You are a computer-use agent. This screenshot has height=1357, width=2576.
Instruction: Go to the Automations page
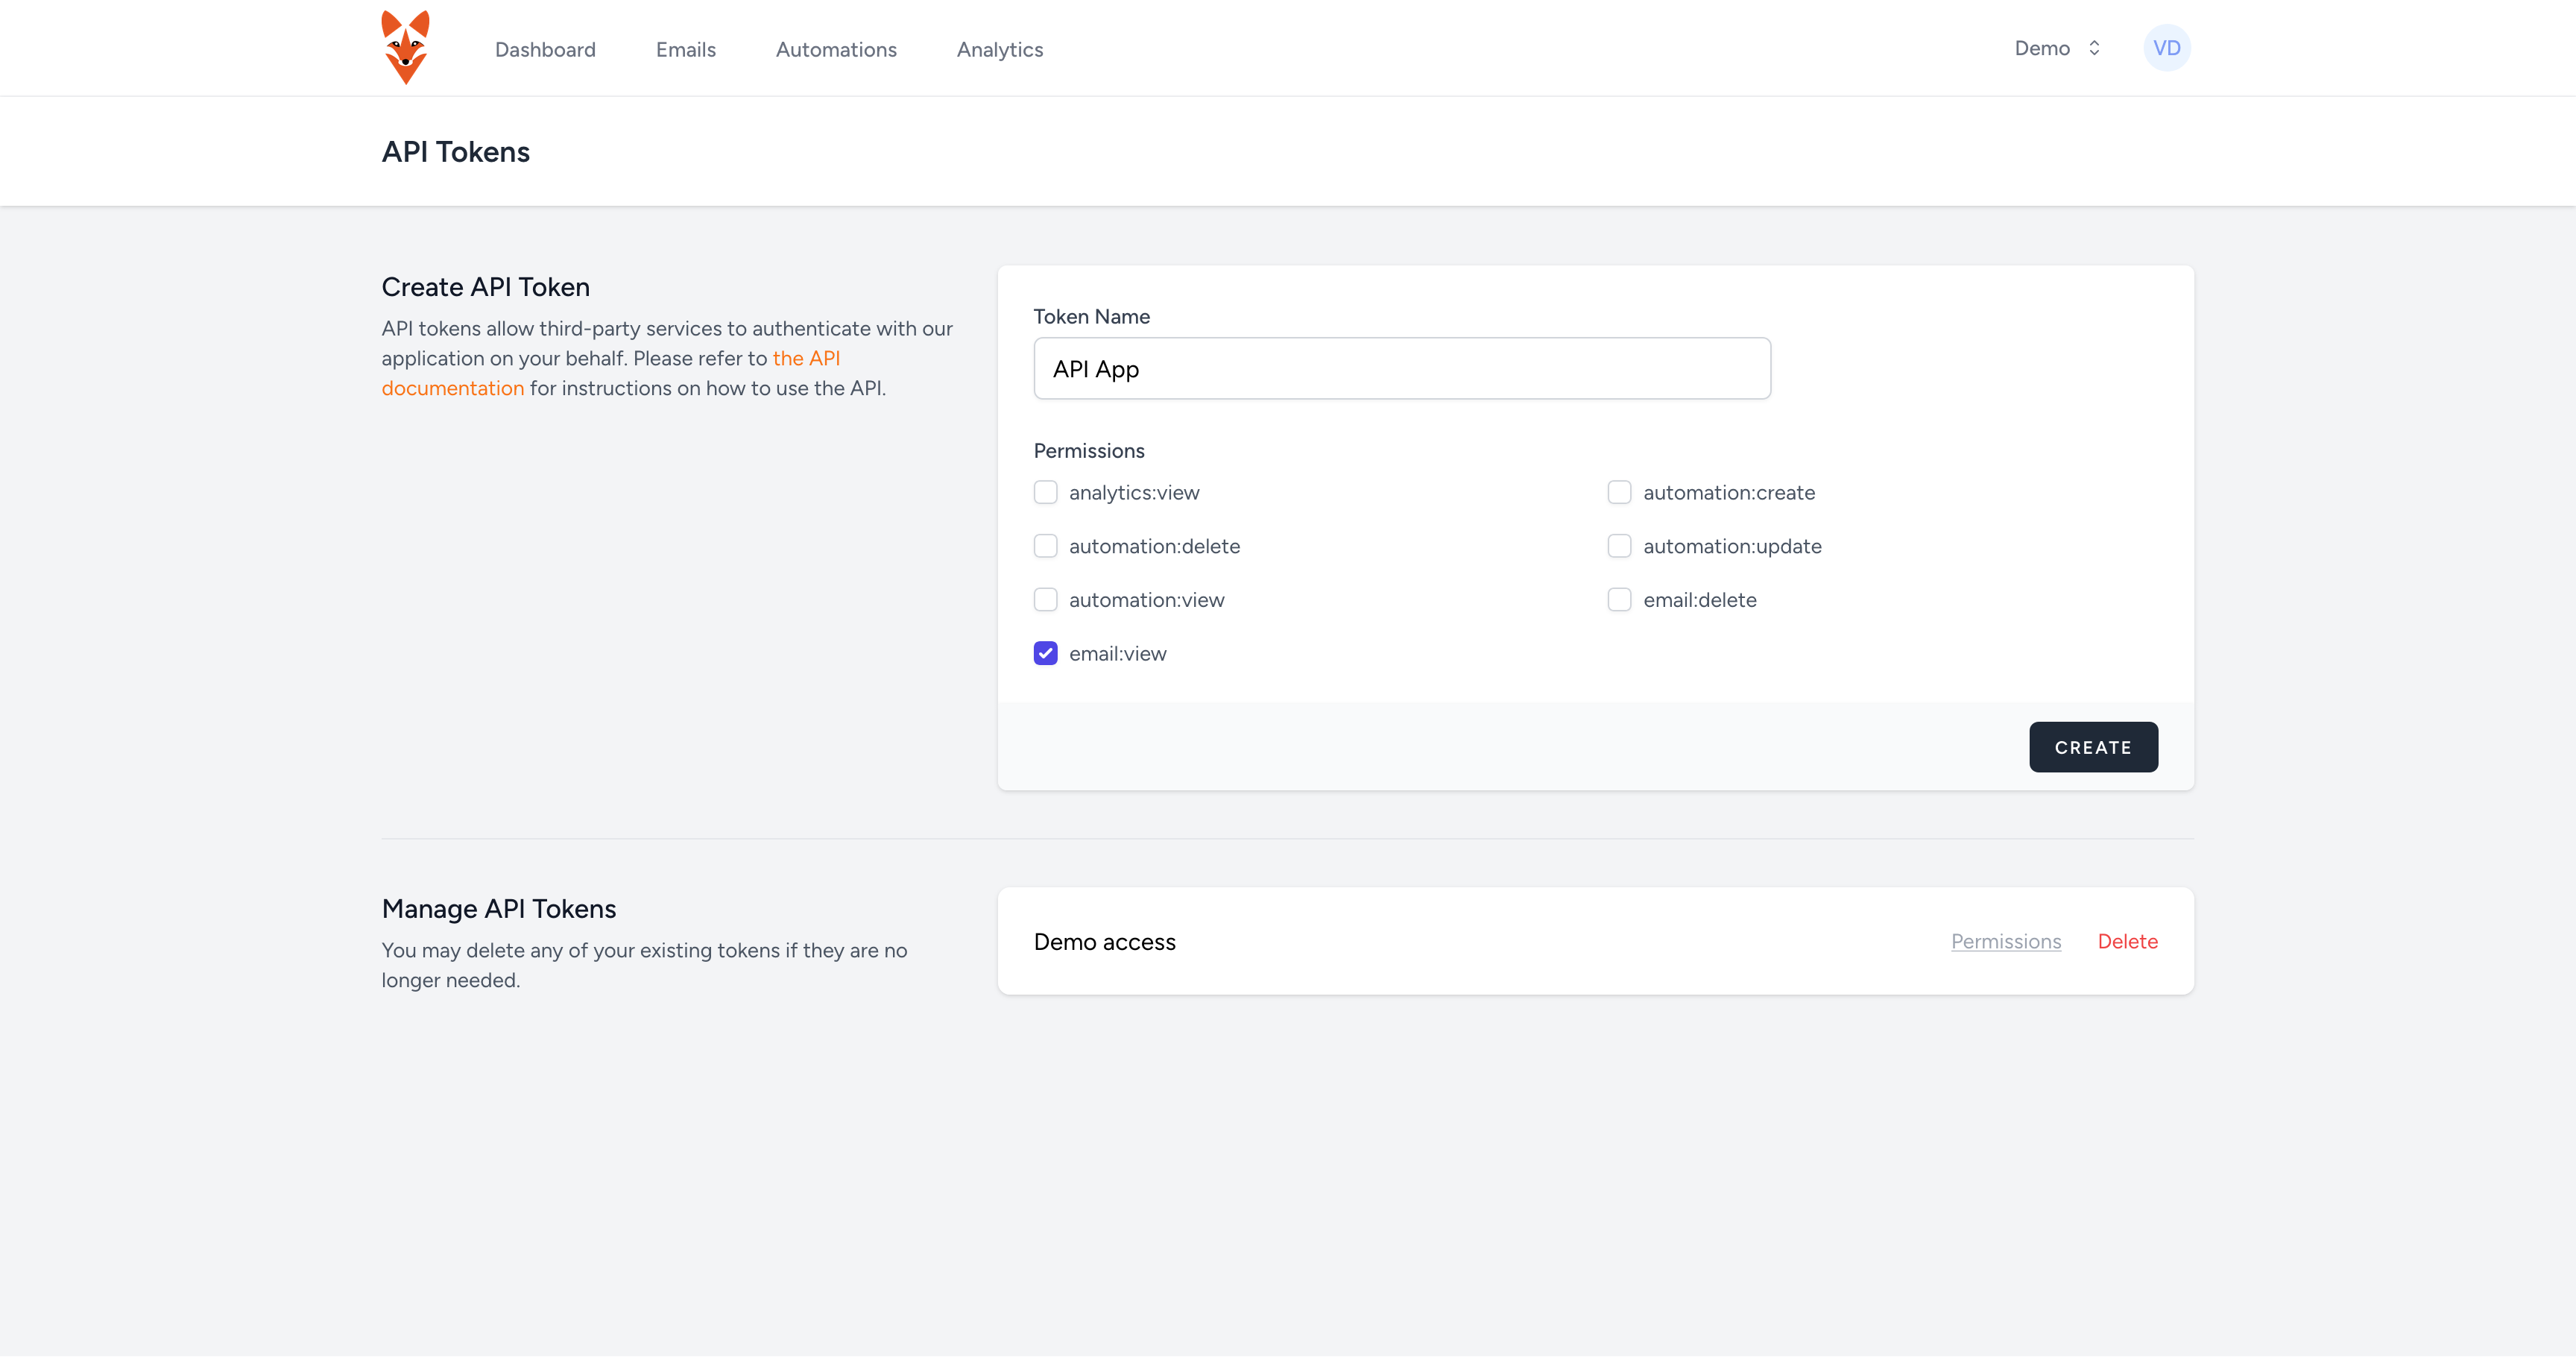point(836,49)
